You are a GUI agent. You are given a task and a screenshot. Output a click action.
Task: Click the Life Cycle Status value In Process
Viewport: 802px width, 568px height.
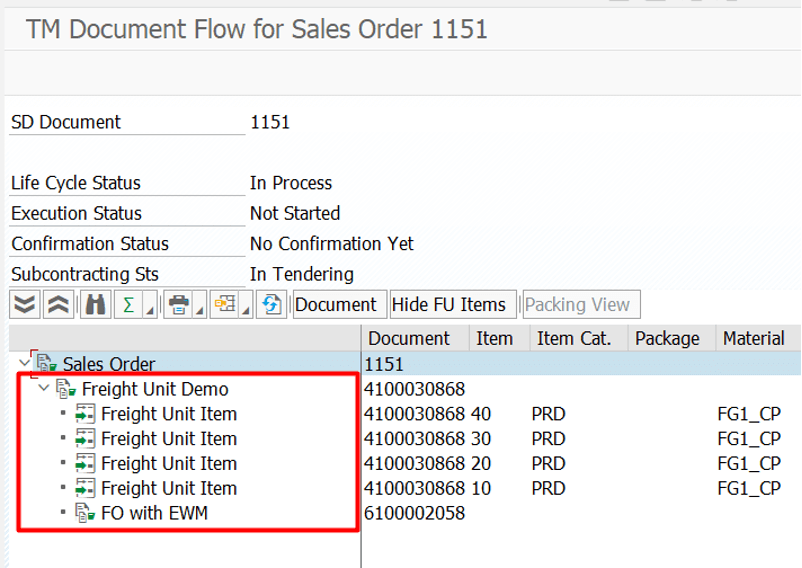click(291, 183)
